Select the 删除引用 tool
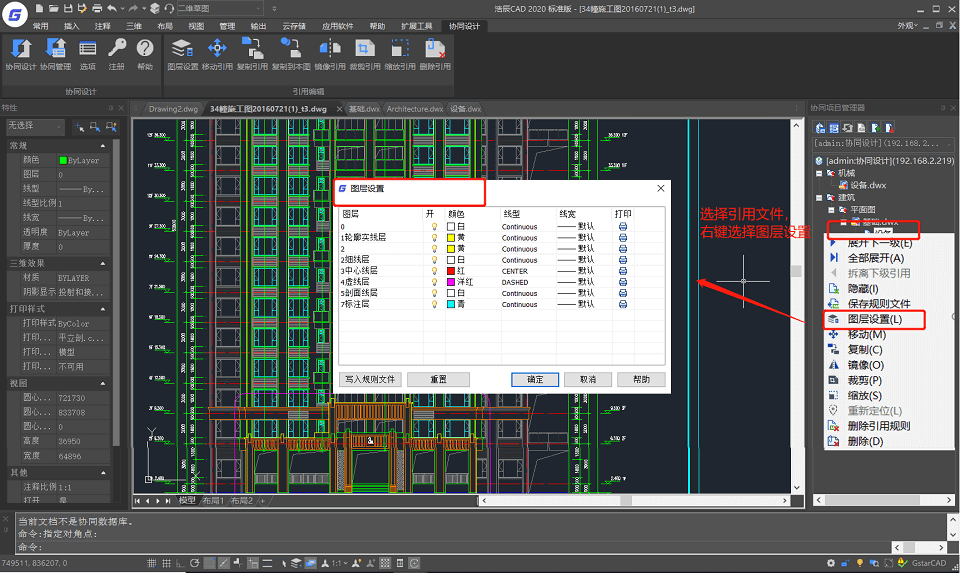The image size is (960, 573). [435, 54]
